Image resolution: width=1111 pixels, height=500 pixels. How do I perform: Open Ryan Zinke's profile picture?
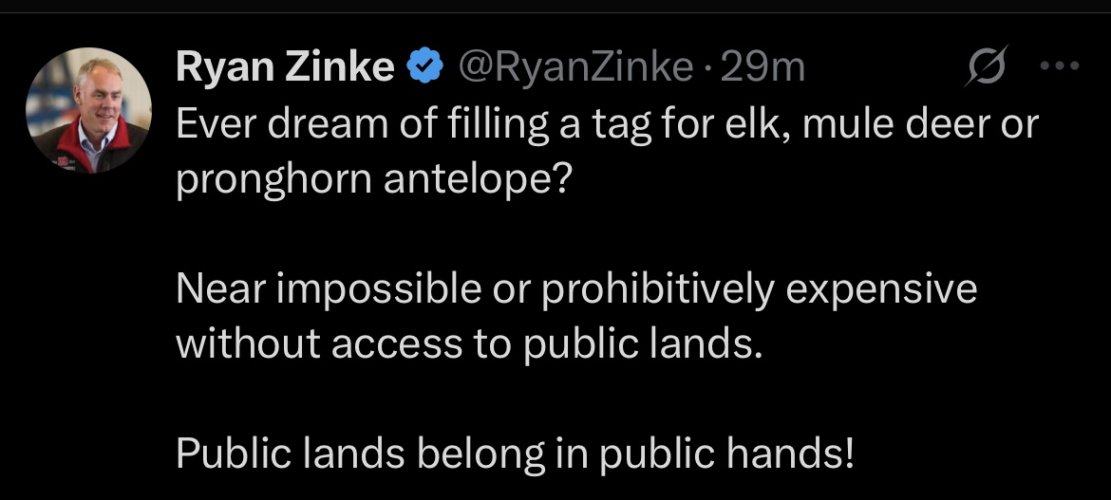(x=90, y=110)
